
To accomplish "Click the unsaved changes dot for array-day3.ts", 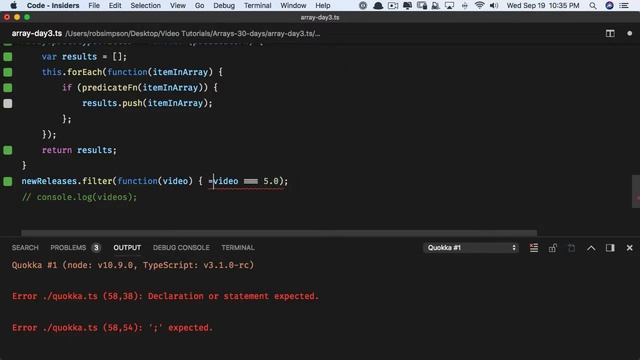I will coord(629,33).
